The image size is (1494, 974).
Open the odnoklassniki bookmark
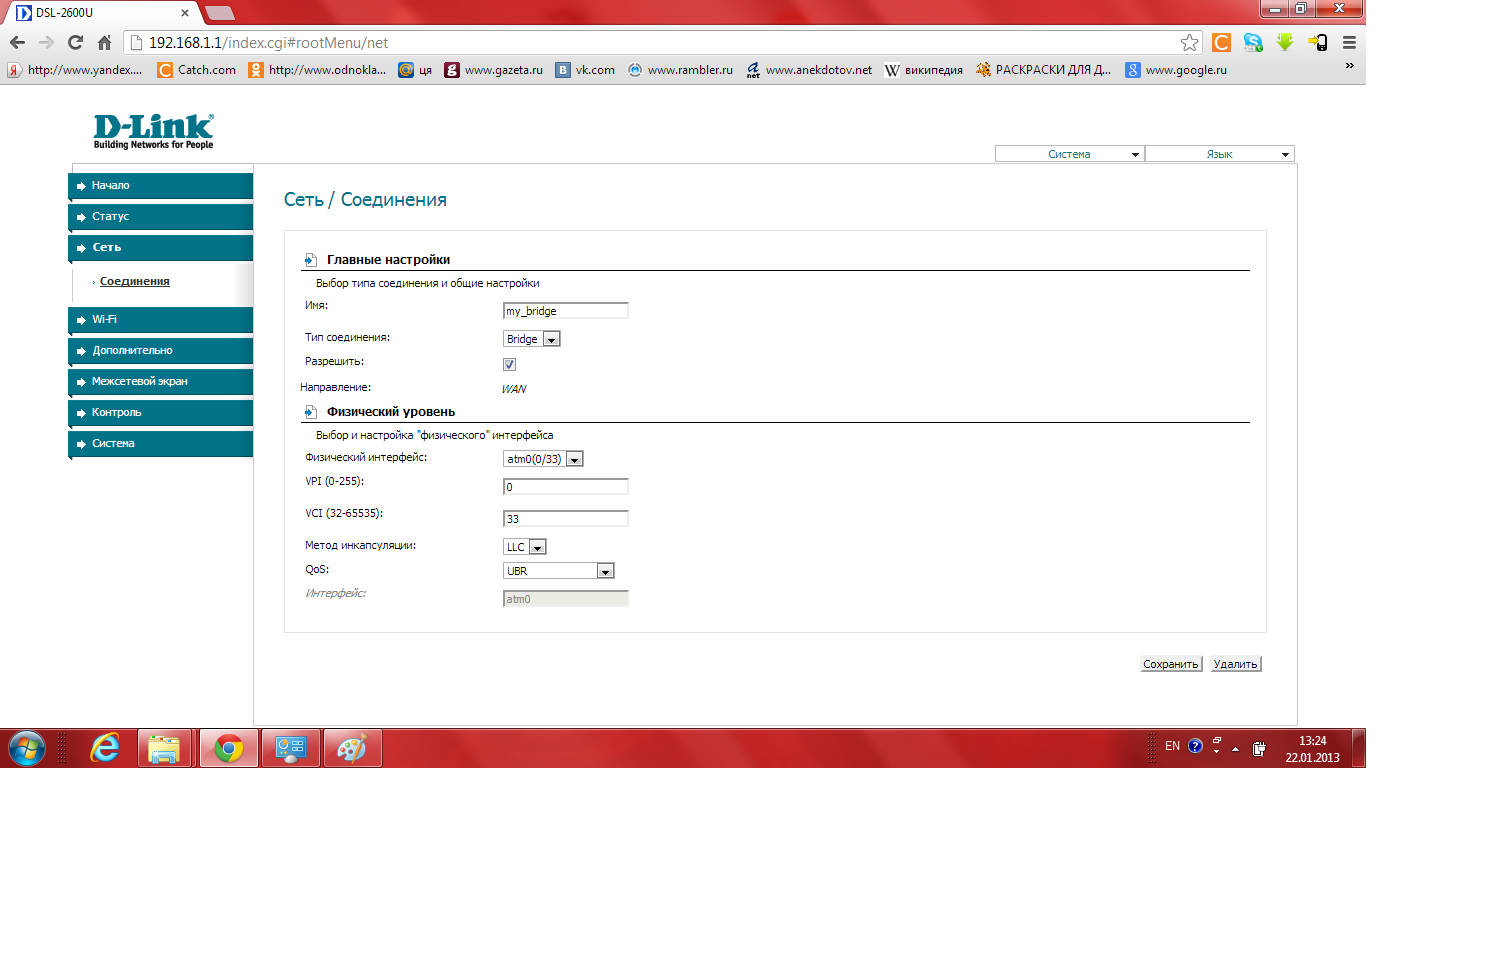(x=317, y=70)
